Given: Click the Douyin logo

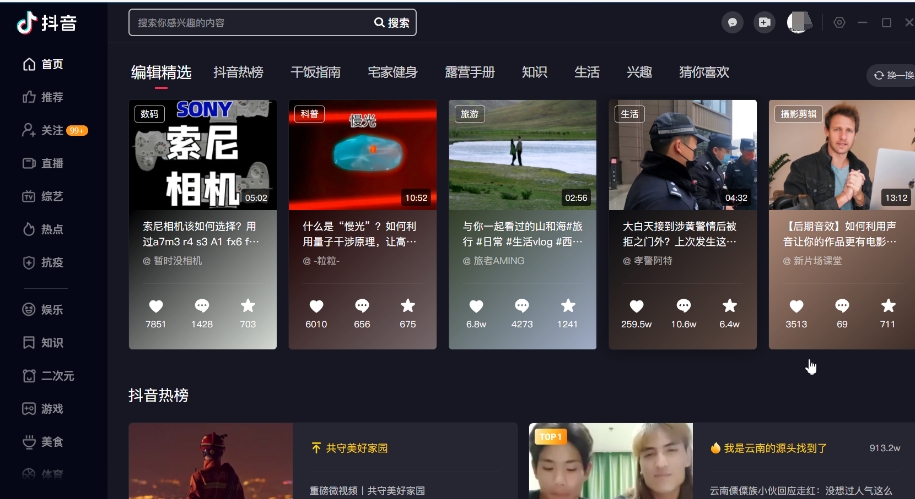Looking at the screenshot, I should (47, 23).
